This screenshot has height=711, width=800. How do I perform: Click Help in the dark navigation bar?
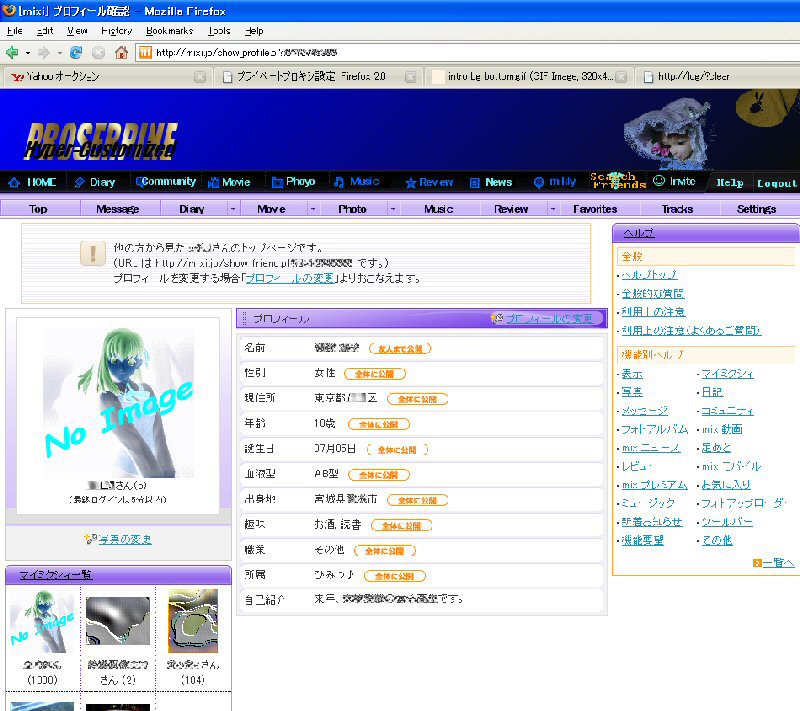point(730,183)
